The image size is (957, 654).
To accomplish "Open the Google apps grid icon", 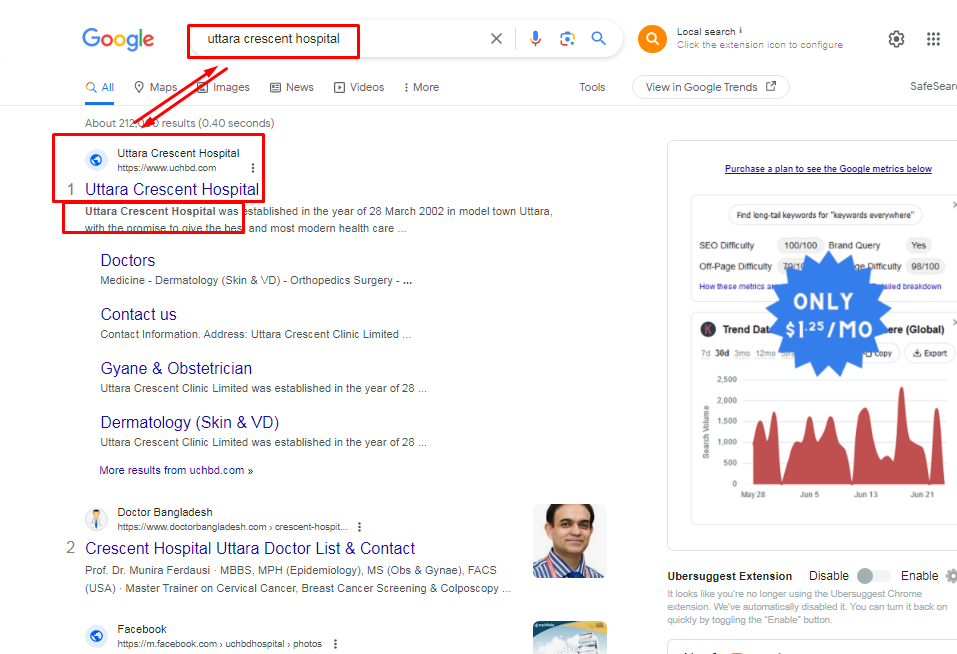I will pos(933,39).
